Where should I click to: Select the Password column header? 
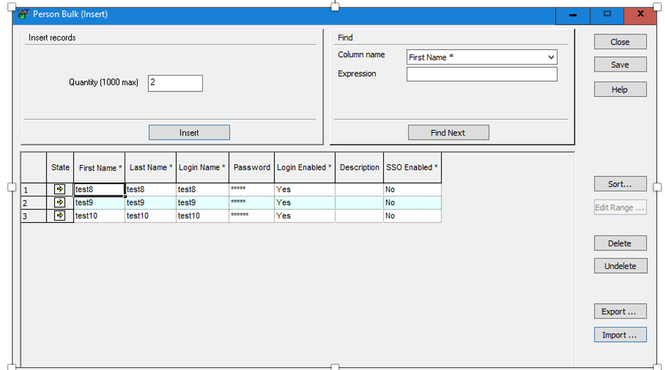251,168
